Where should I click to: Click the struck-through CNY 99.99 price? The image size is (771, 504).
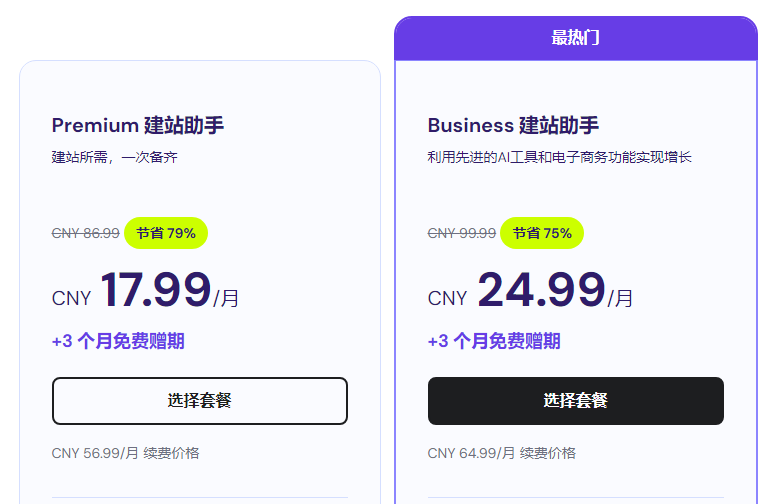(x=462, y=233)
